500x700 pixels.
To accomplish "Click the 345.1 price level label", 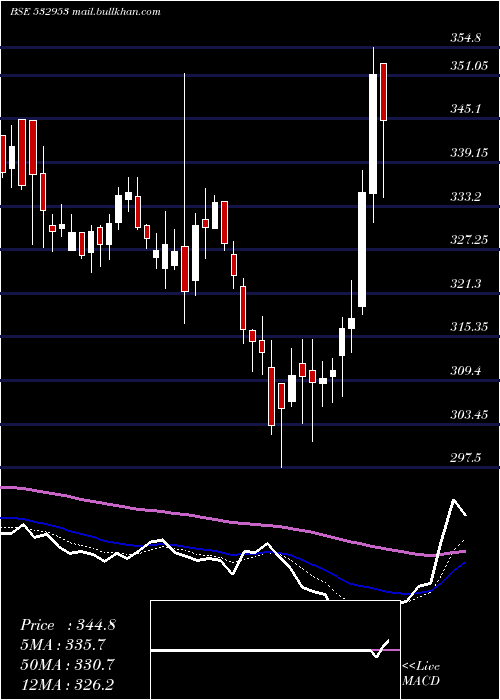I will point(465,108).
